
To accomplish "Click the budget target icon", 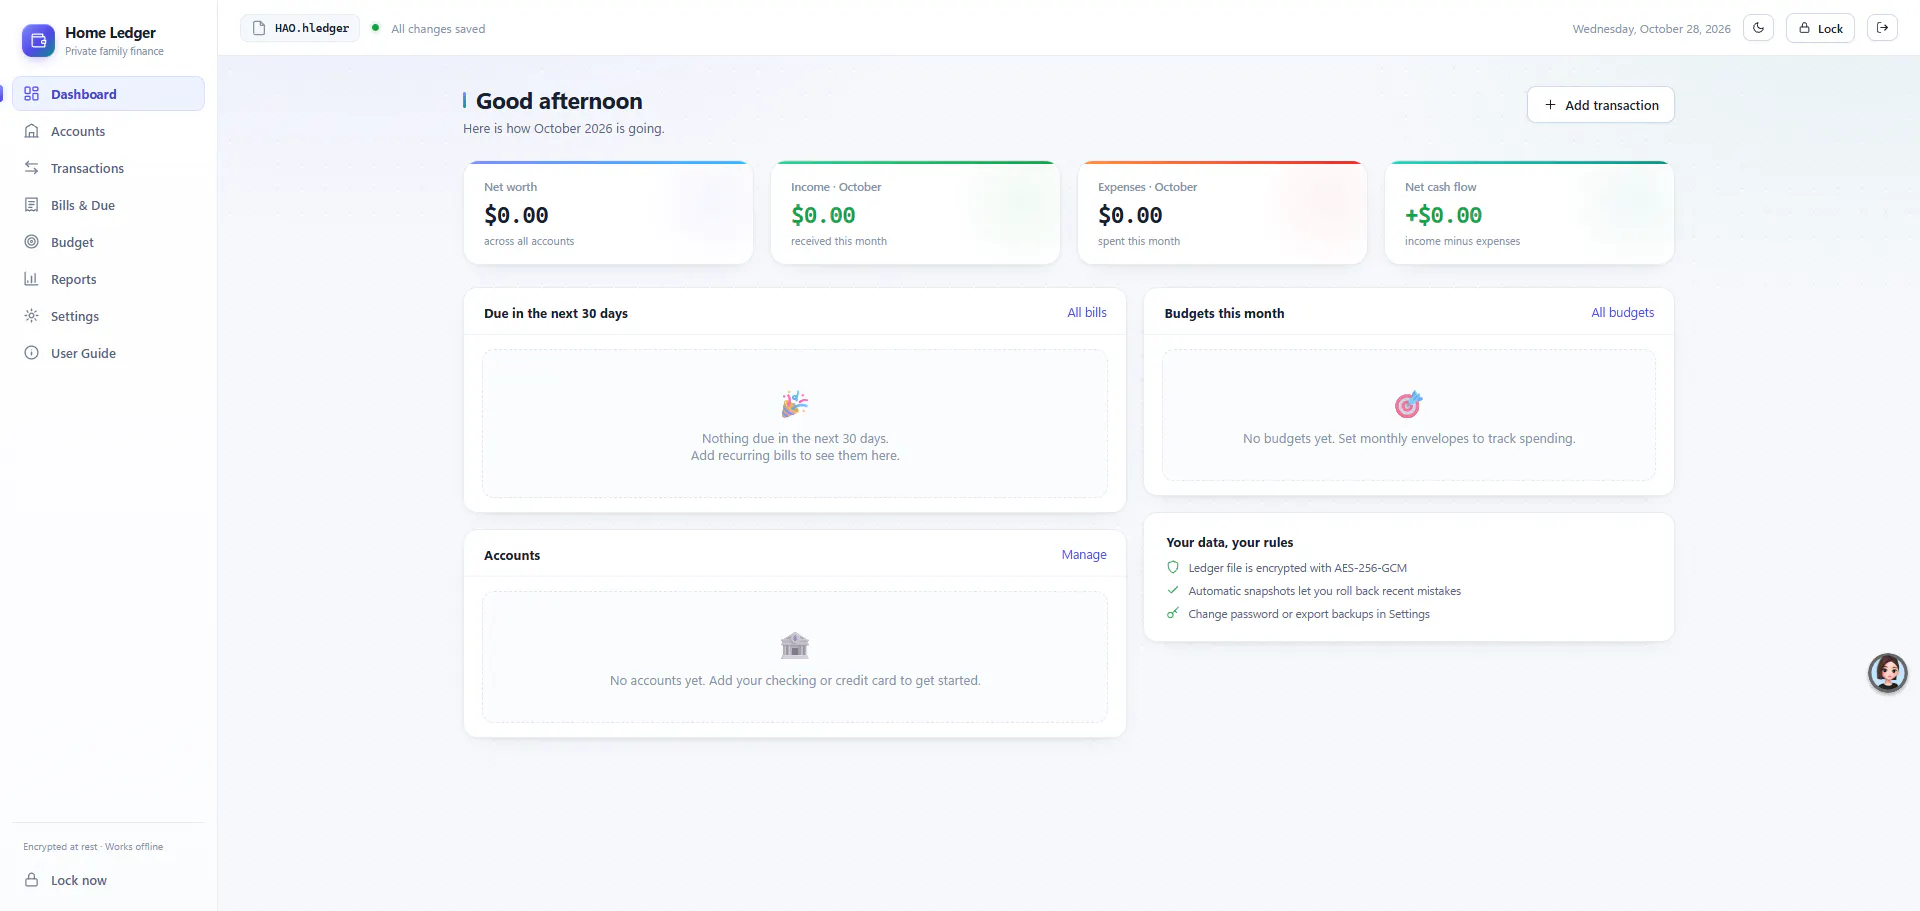I will [x=1408, y=404].
